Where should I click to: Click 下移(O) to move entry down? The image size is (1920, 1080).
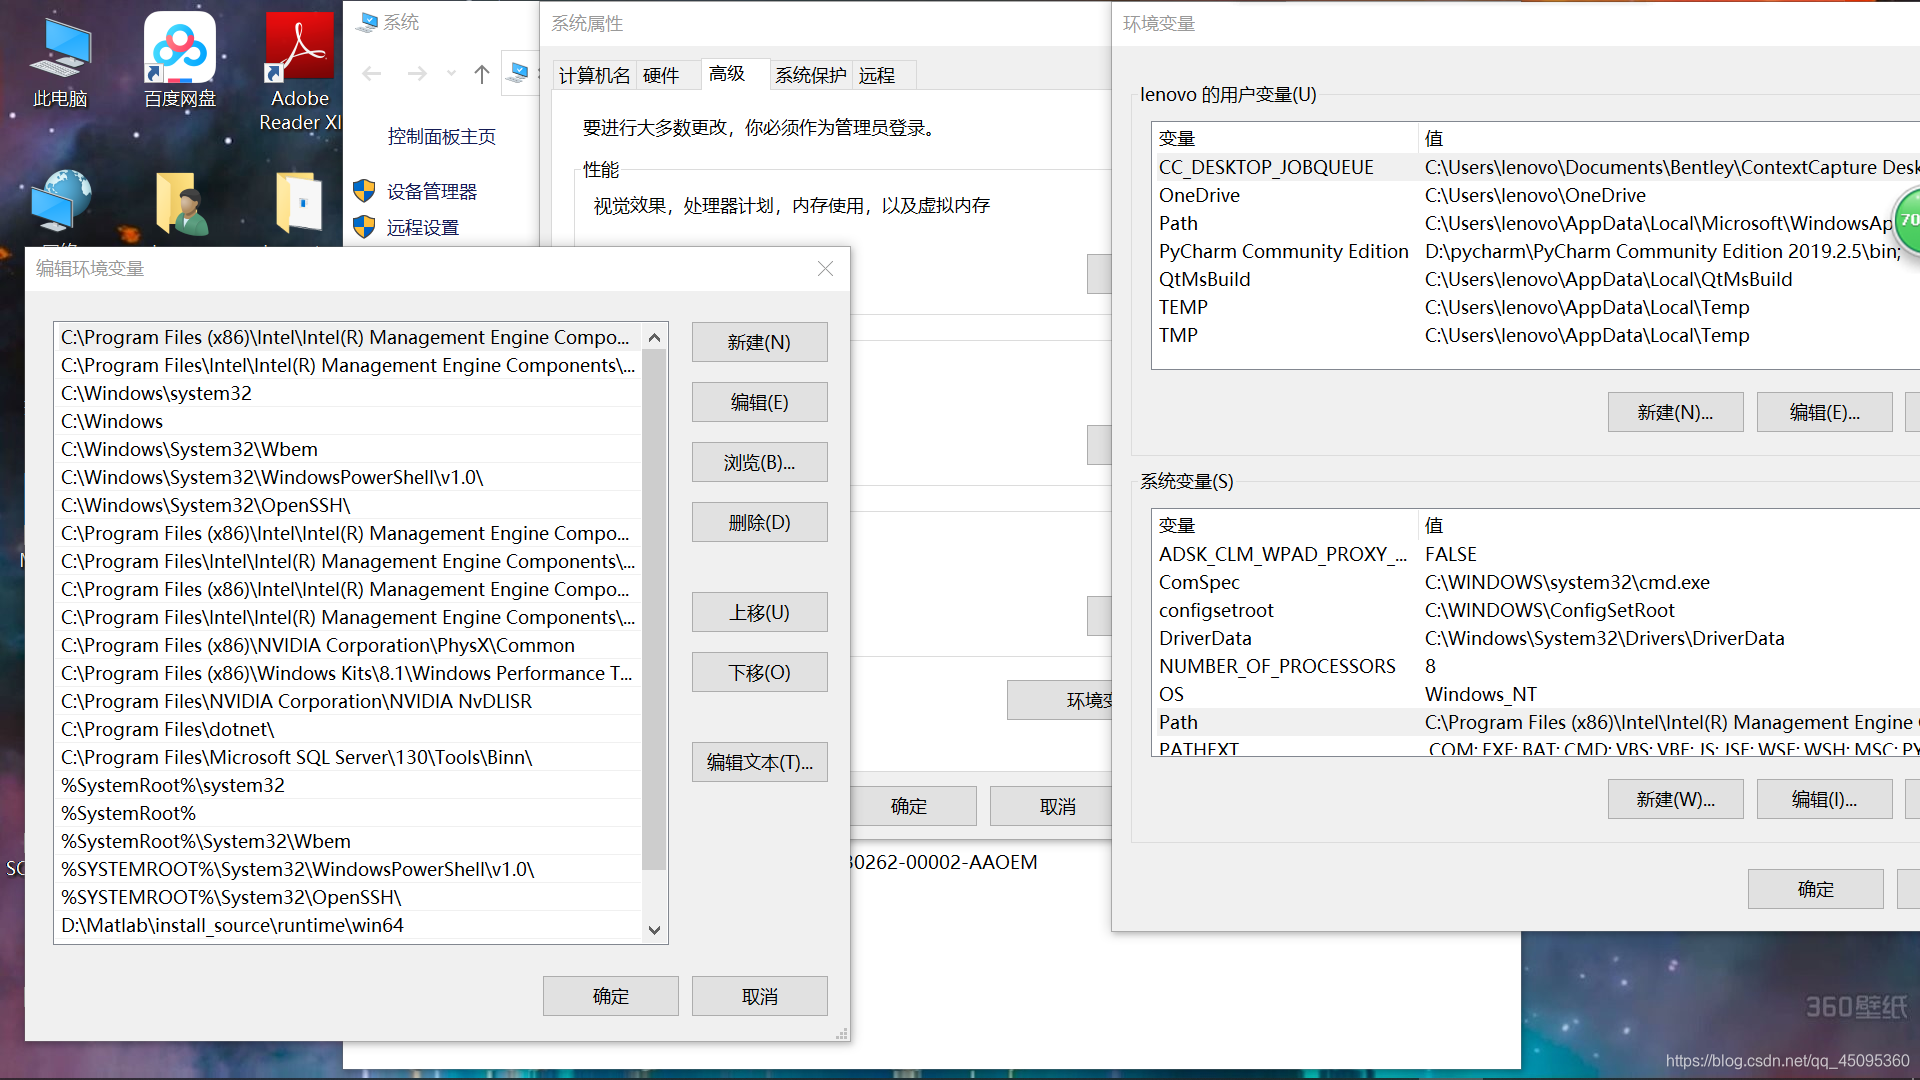[759, 672]
